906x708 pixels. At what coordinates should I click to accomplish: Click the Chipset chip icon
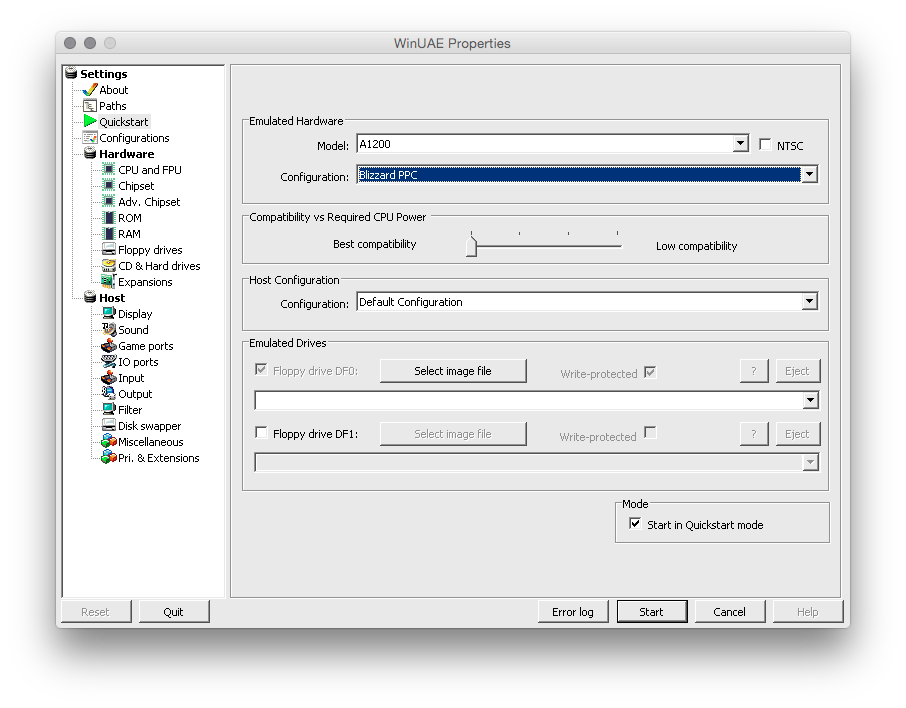click(108, 186)
